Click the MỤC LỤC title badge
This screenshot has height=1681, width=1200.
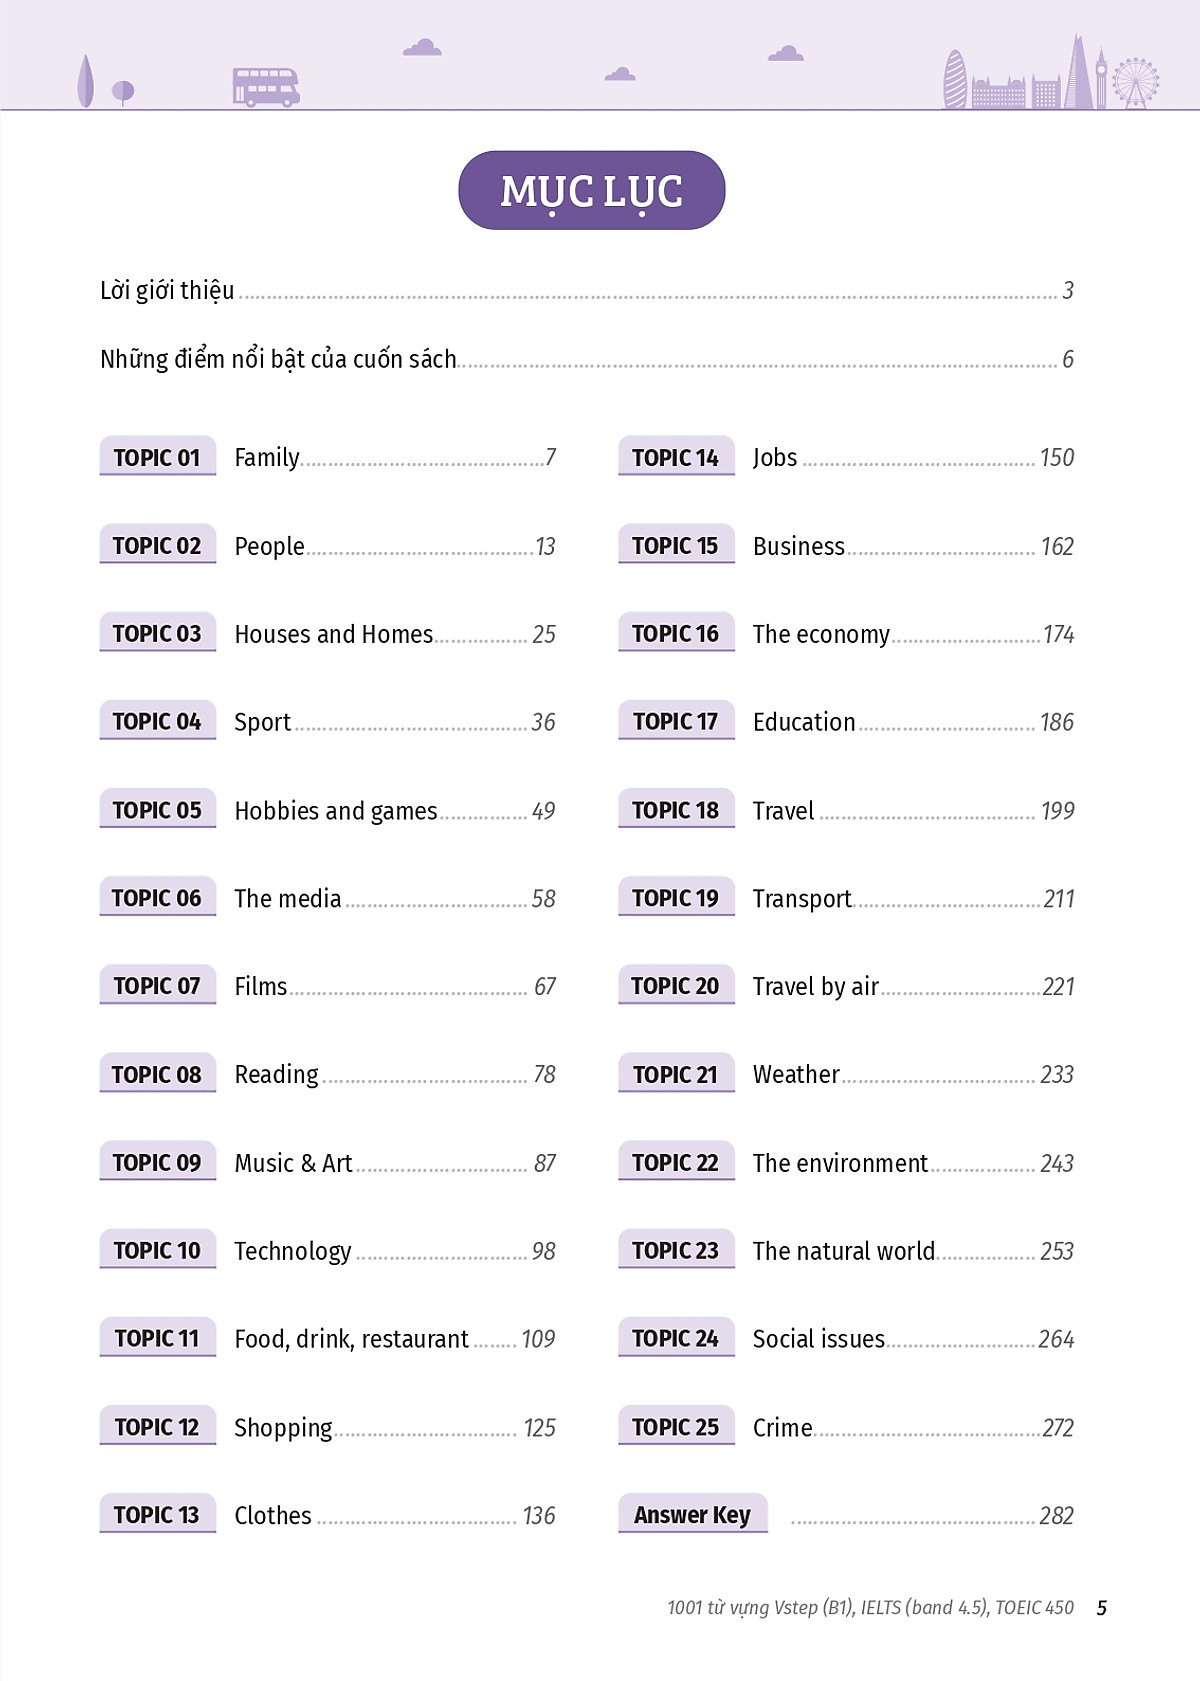coord(591,191)
